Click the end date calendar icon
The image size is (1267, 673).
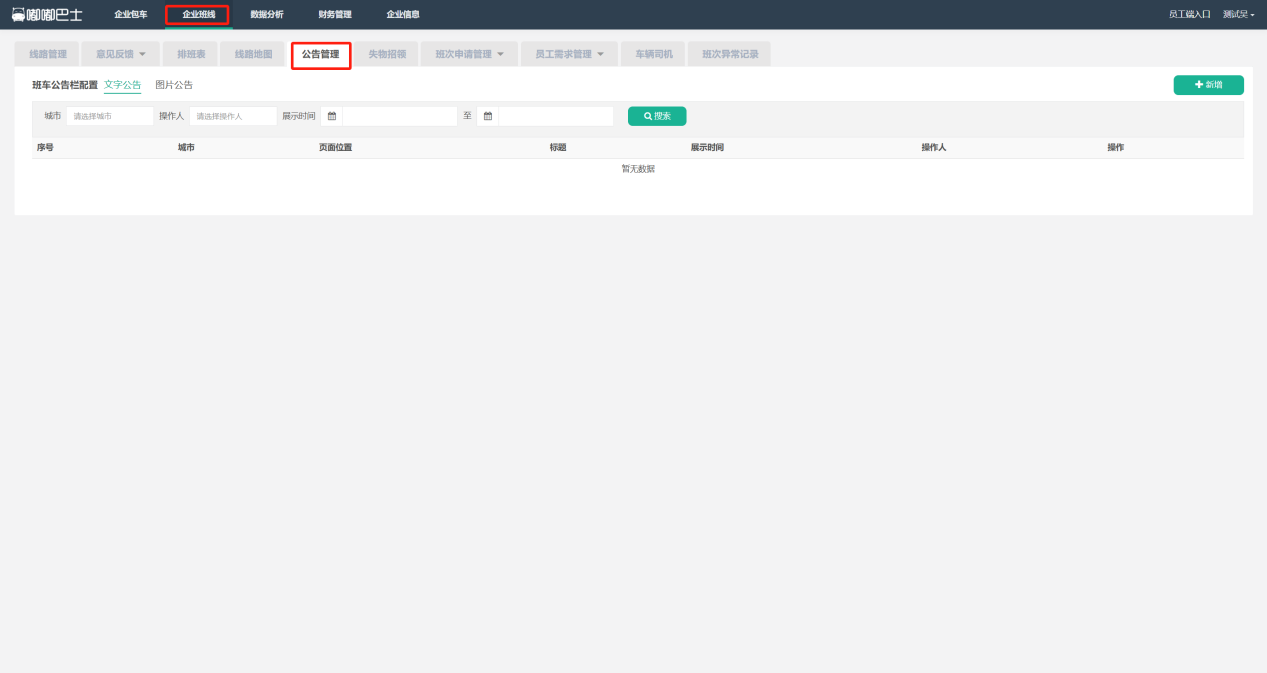488,116
